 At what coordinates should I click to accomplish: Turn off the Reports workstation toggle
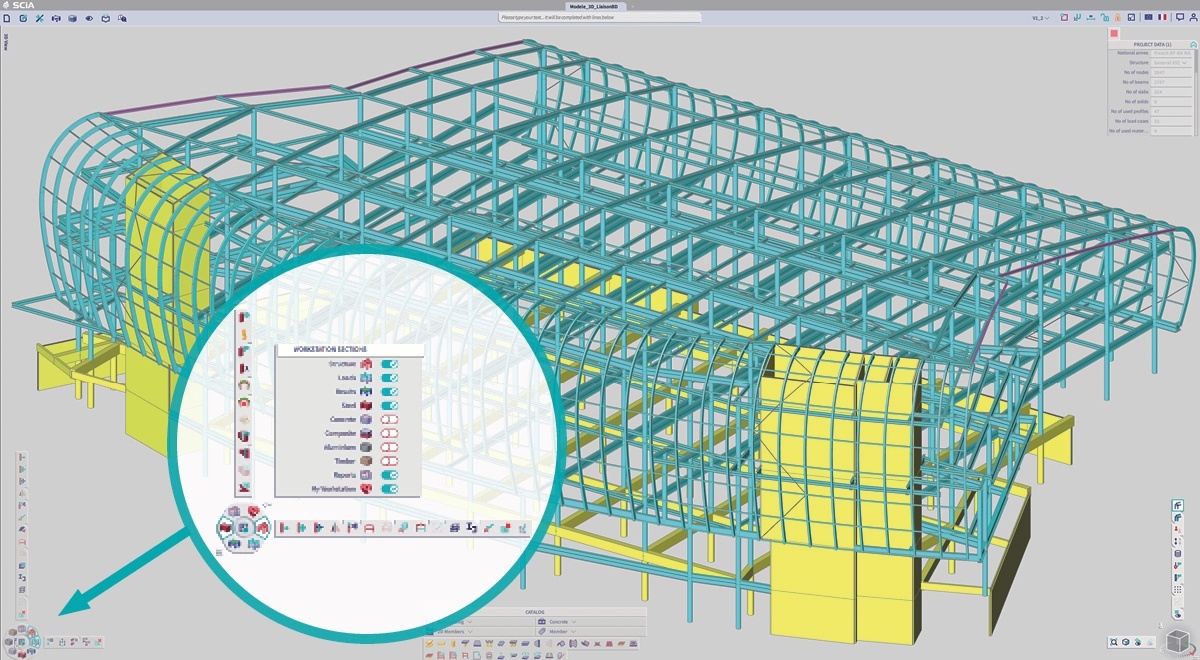tap(389, 475)
